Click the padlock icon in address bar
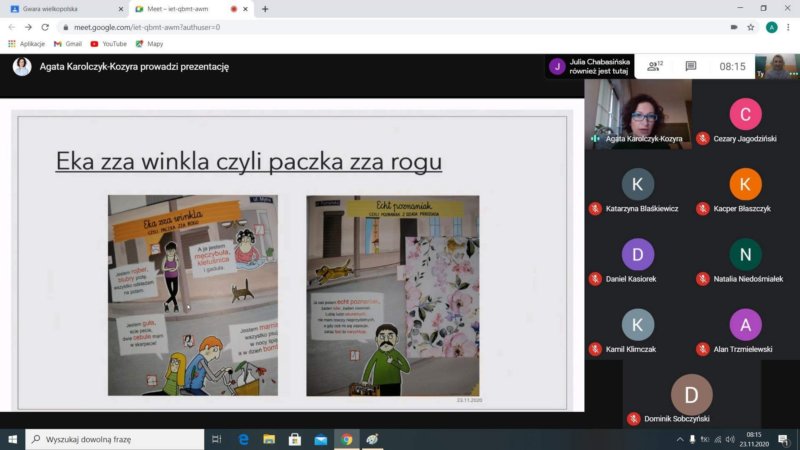800x450 pixels. coord(65,28)
